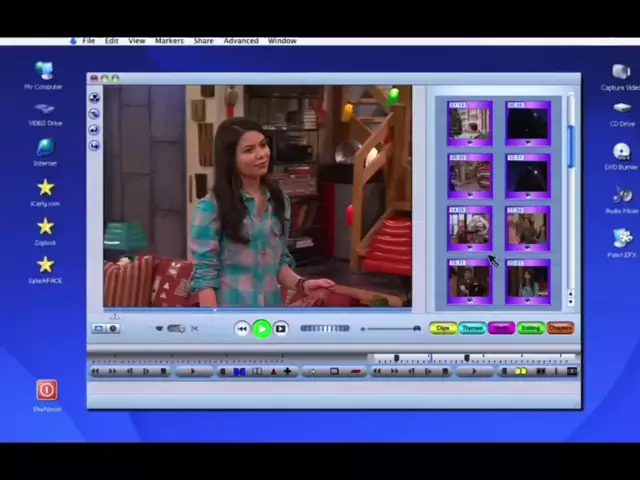Screen dimensions: 640x480
Task: Click the empty rectangle frame icon in toolbar
Action: click(x=334, y=371)
